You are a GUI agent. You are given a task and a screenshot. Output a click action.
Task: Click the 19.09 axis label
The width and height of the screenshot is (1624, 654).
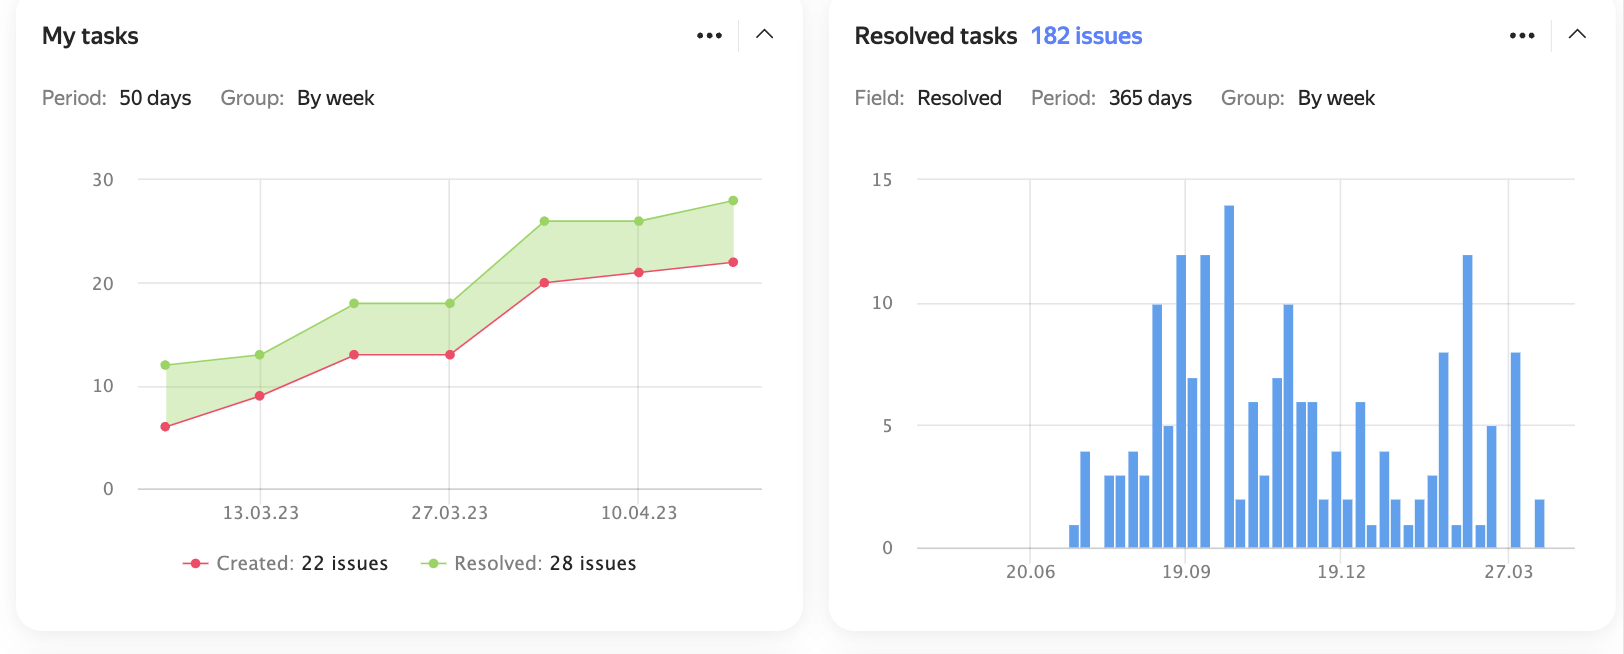pos(1186,572)
